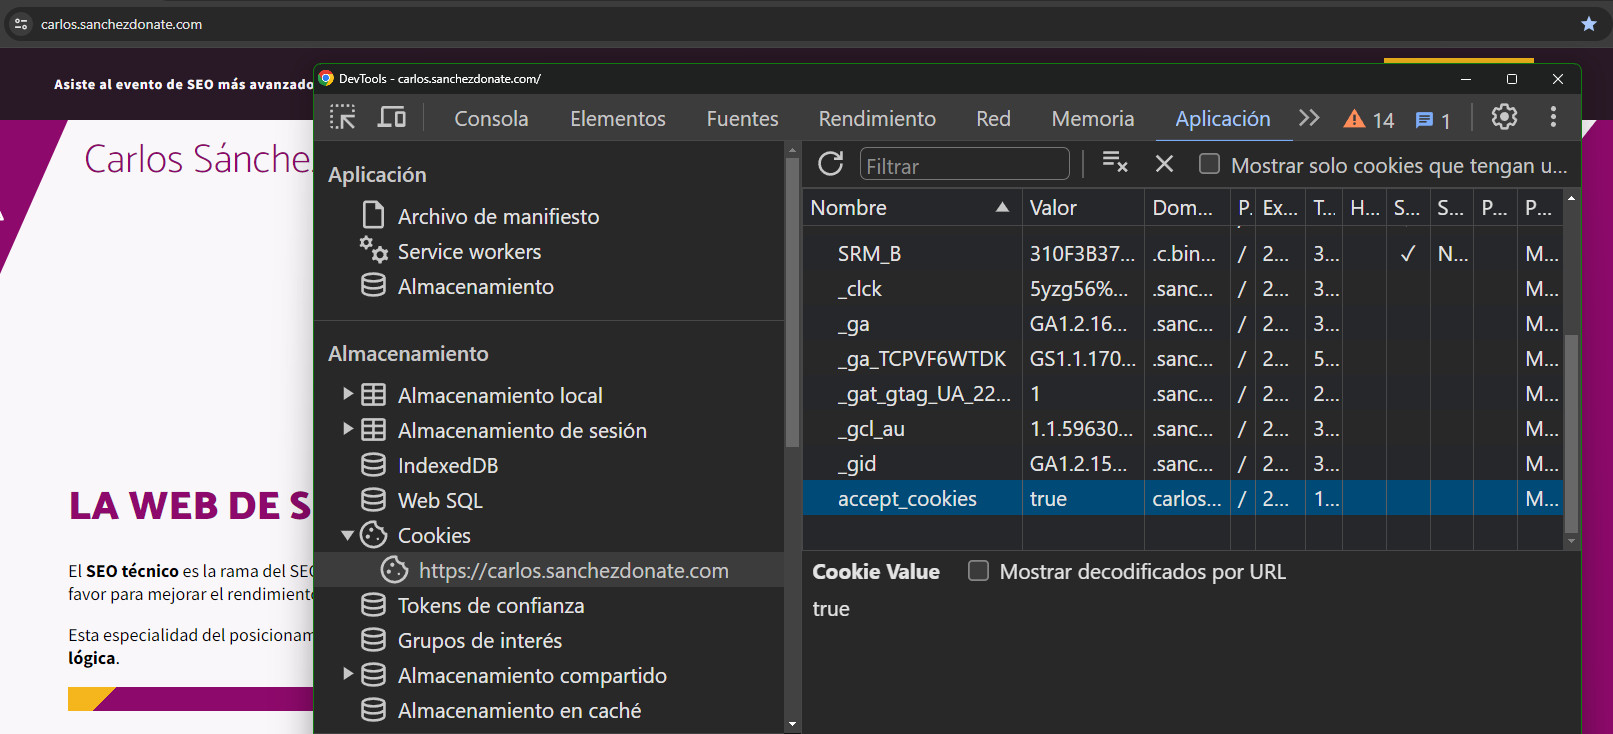This screenshot has width=1613, height=734.
Task: Collapse the Cookies tree section
Action: click(348, 536)
